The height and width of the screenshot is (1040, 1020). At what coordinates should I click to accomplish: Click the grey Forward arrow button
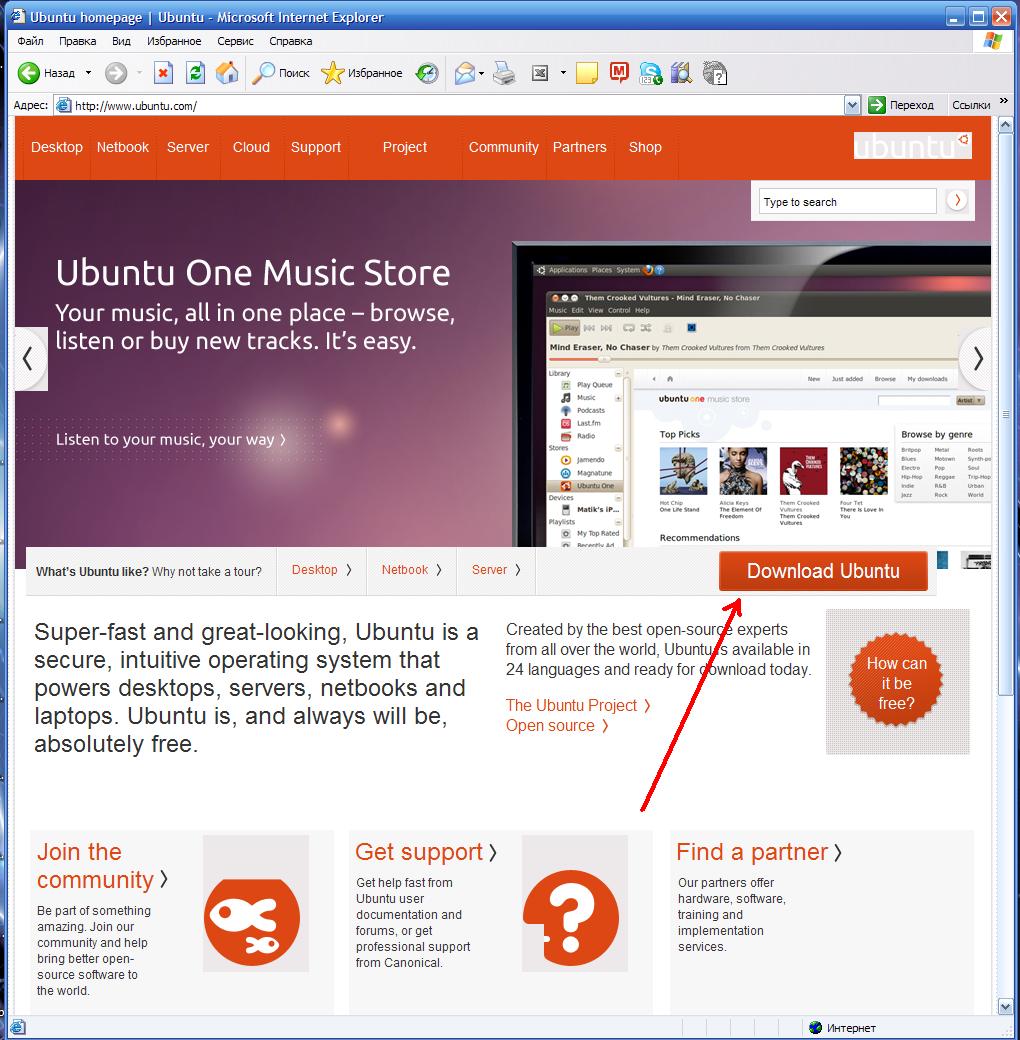pyautogui.click(x=116, y=73)
